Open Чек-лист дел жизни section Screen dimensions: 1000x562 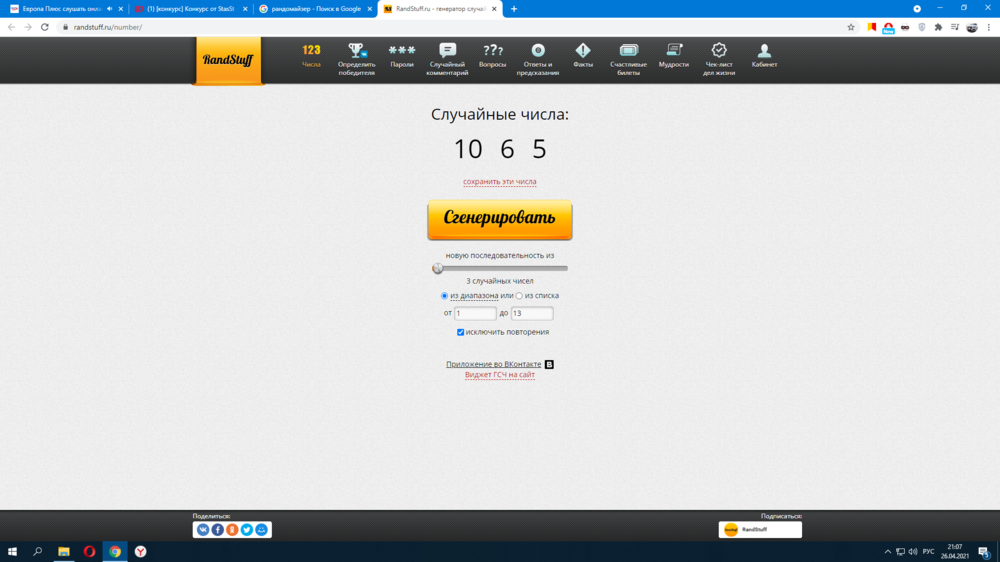(x=719, y=58)
